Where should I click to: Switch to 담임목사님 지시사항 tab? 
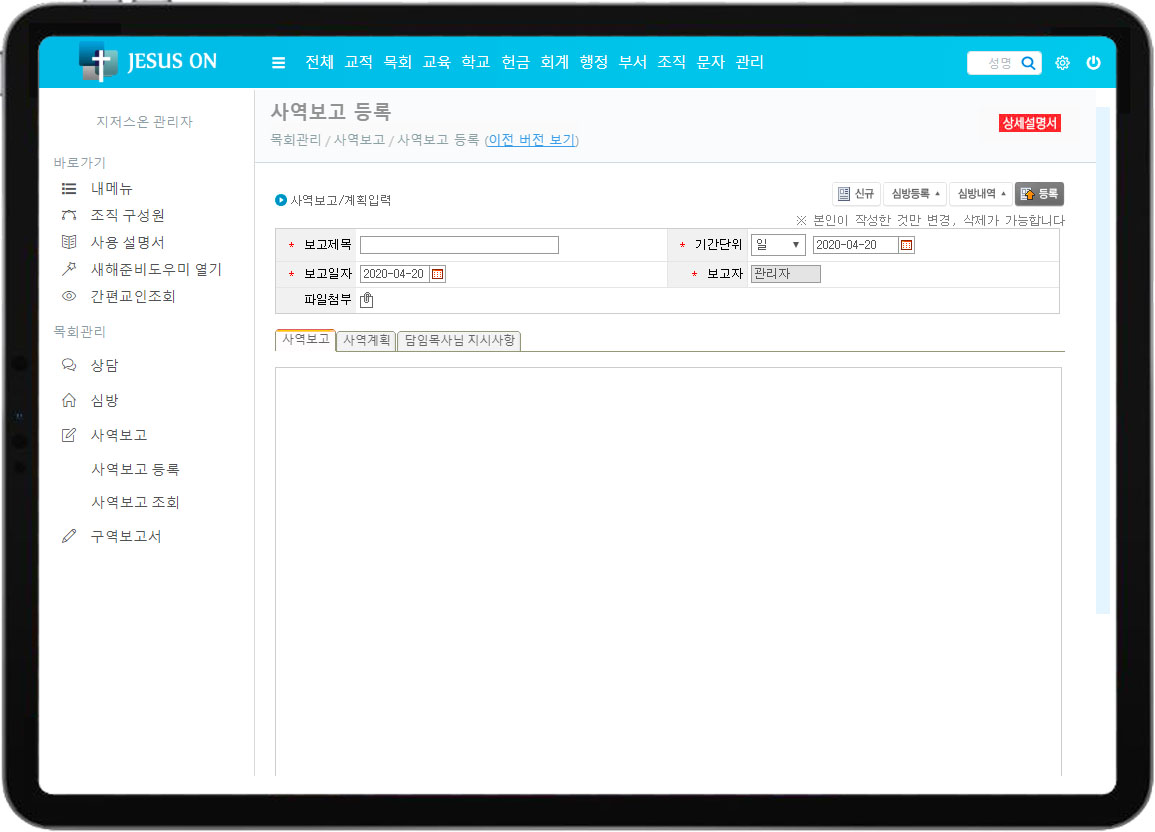point(459,341)
